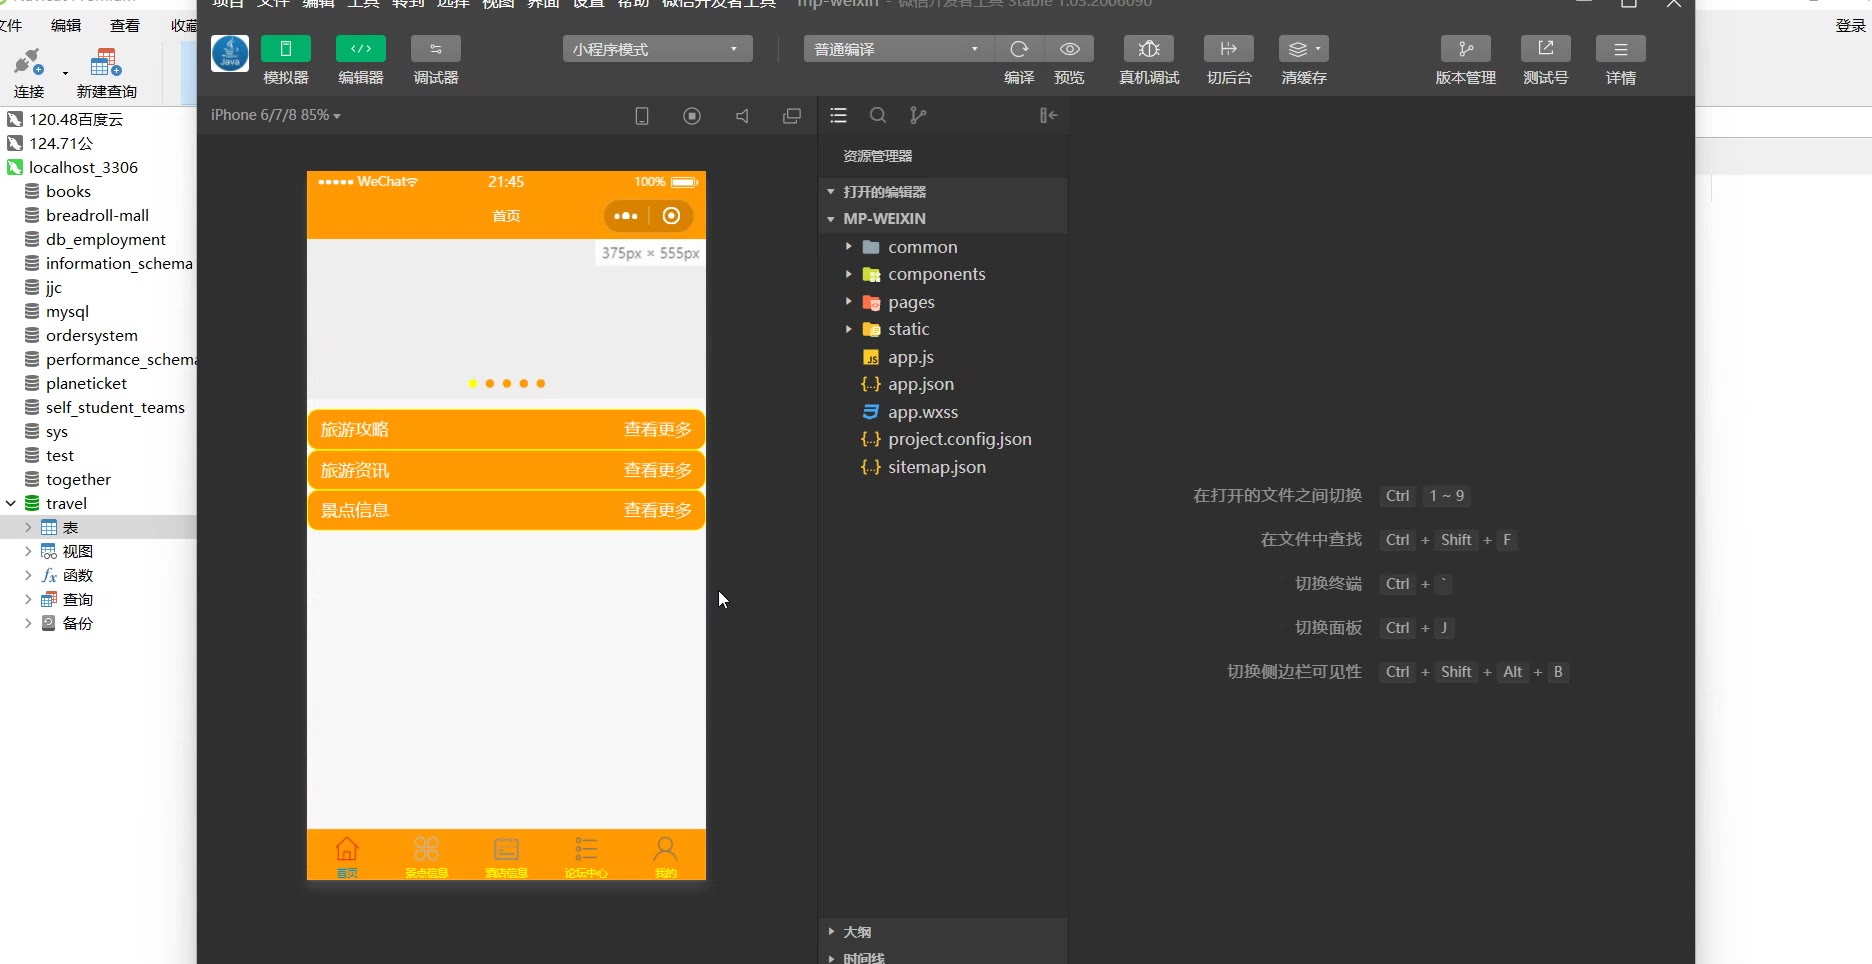Click 查看更多 in the 旅游攻略 row
The width and height of the screenshot is (1872, 964).
pos(657,430)
